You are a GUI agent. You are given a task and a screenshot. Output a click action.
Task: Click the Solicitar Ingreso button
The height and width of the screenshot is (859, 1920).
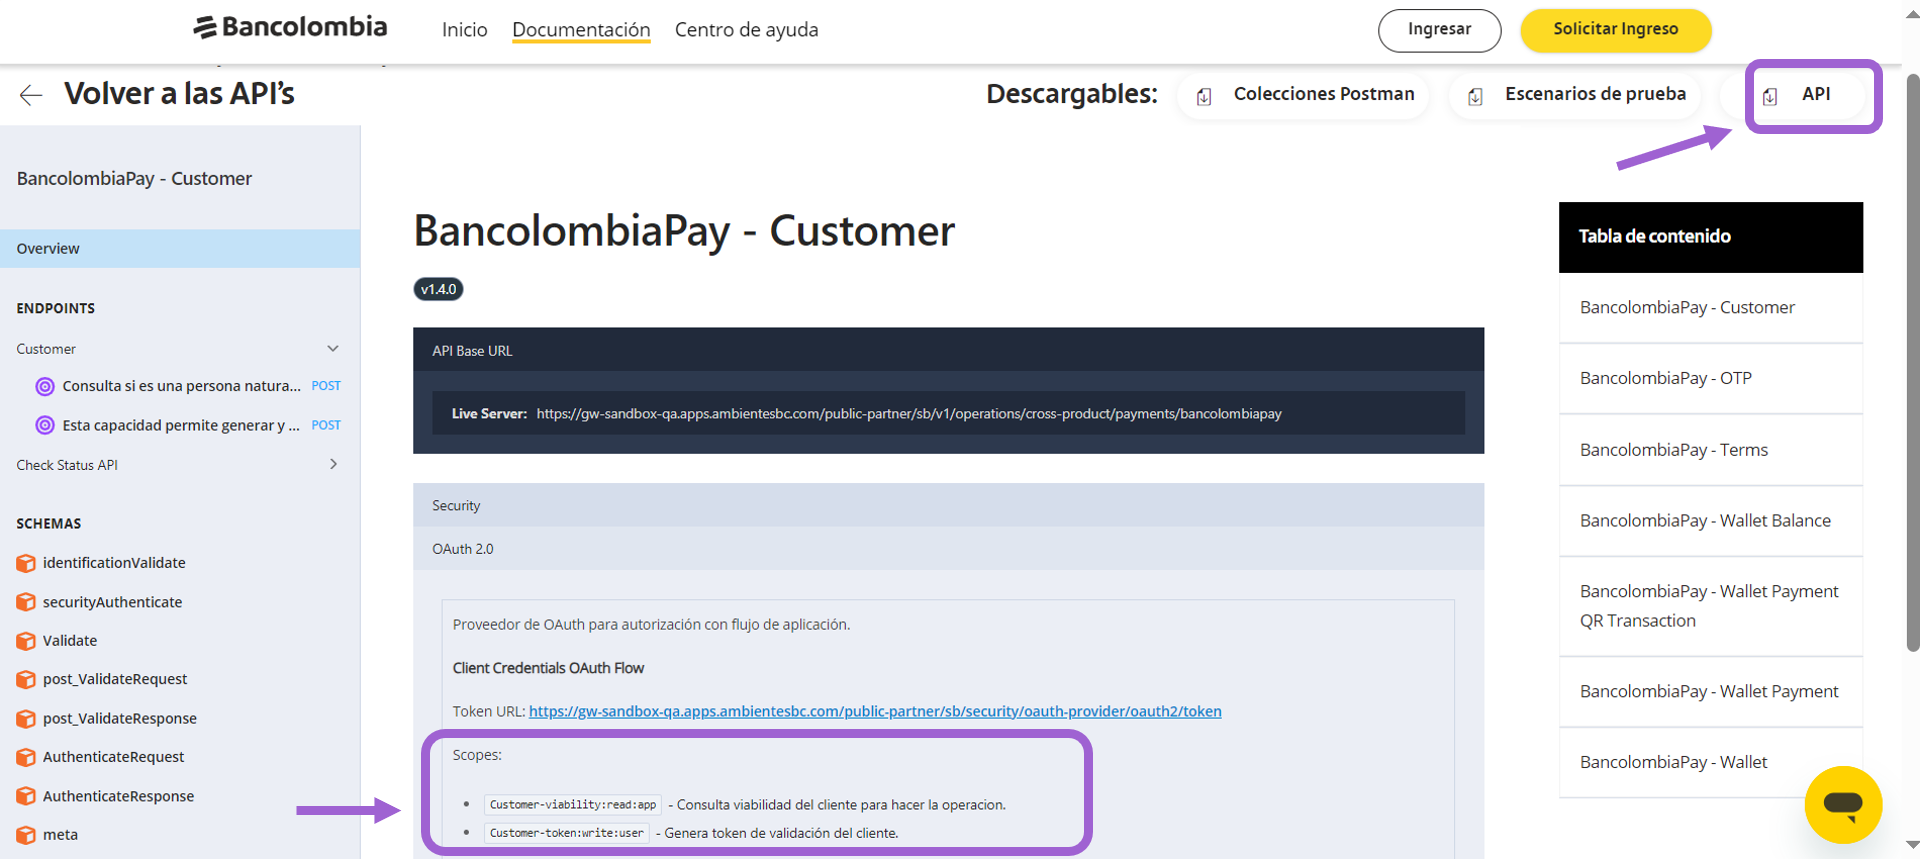1616,30
